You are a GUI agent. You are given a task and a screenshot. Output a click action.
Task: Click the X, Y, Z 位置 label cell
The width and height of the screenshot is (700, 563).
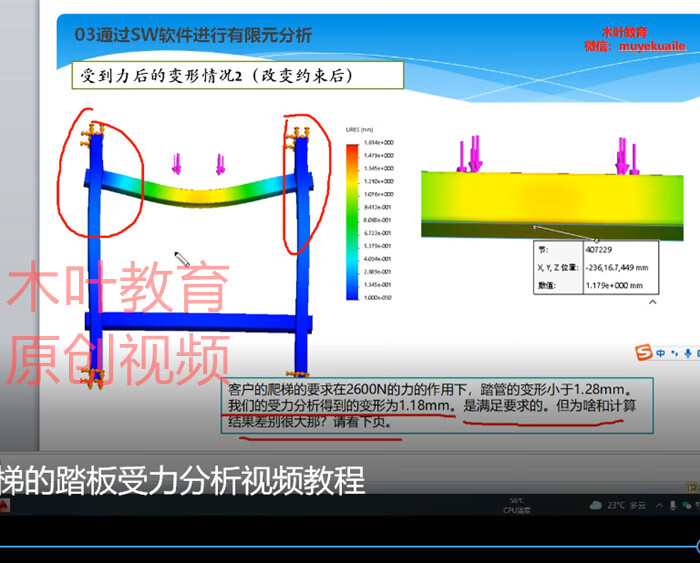[558, 267]
